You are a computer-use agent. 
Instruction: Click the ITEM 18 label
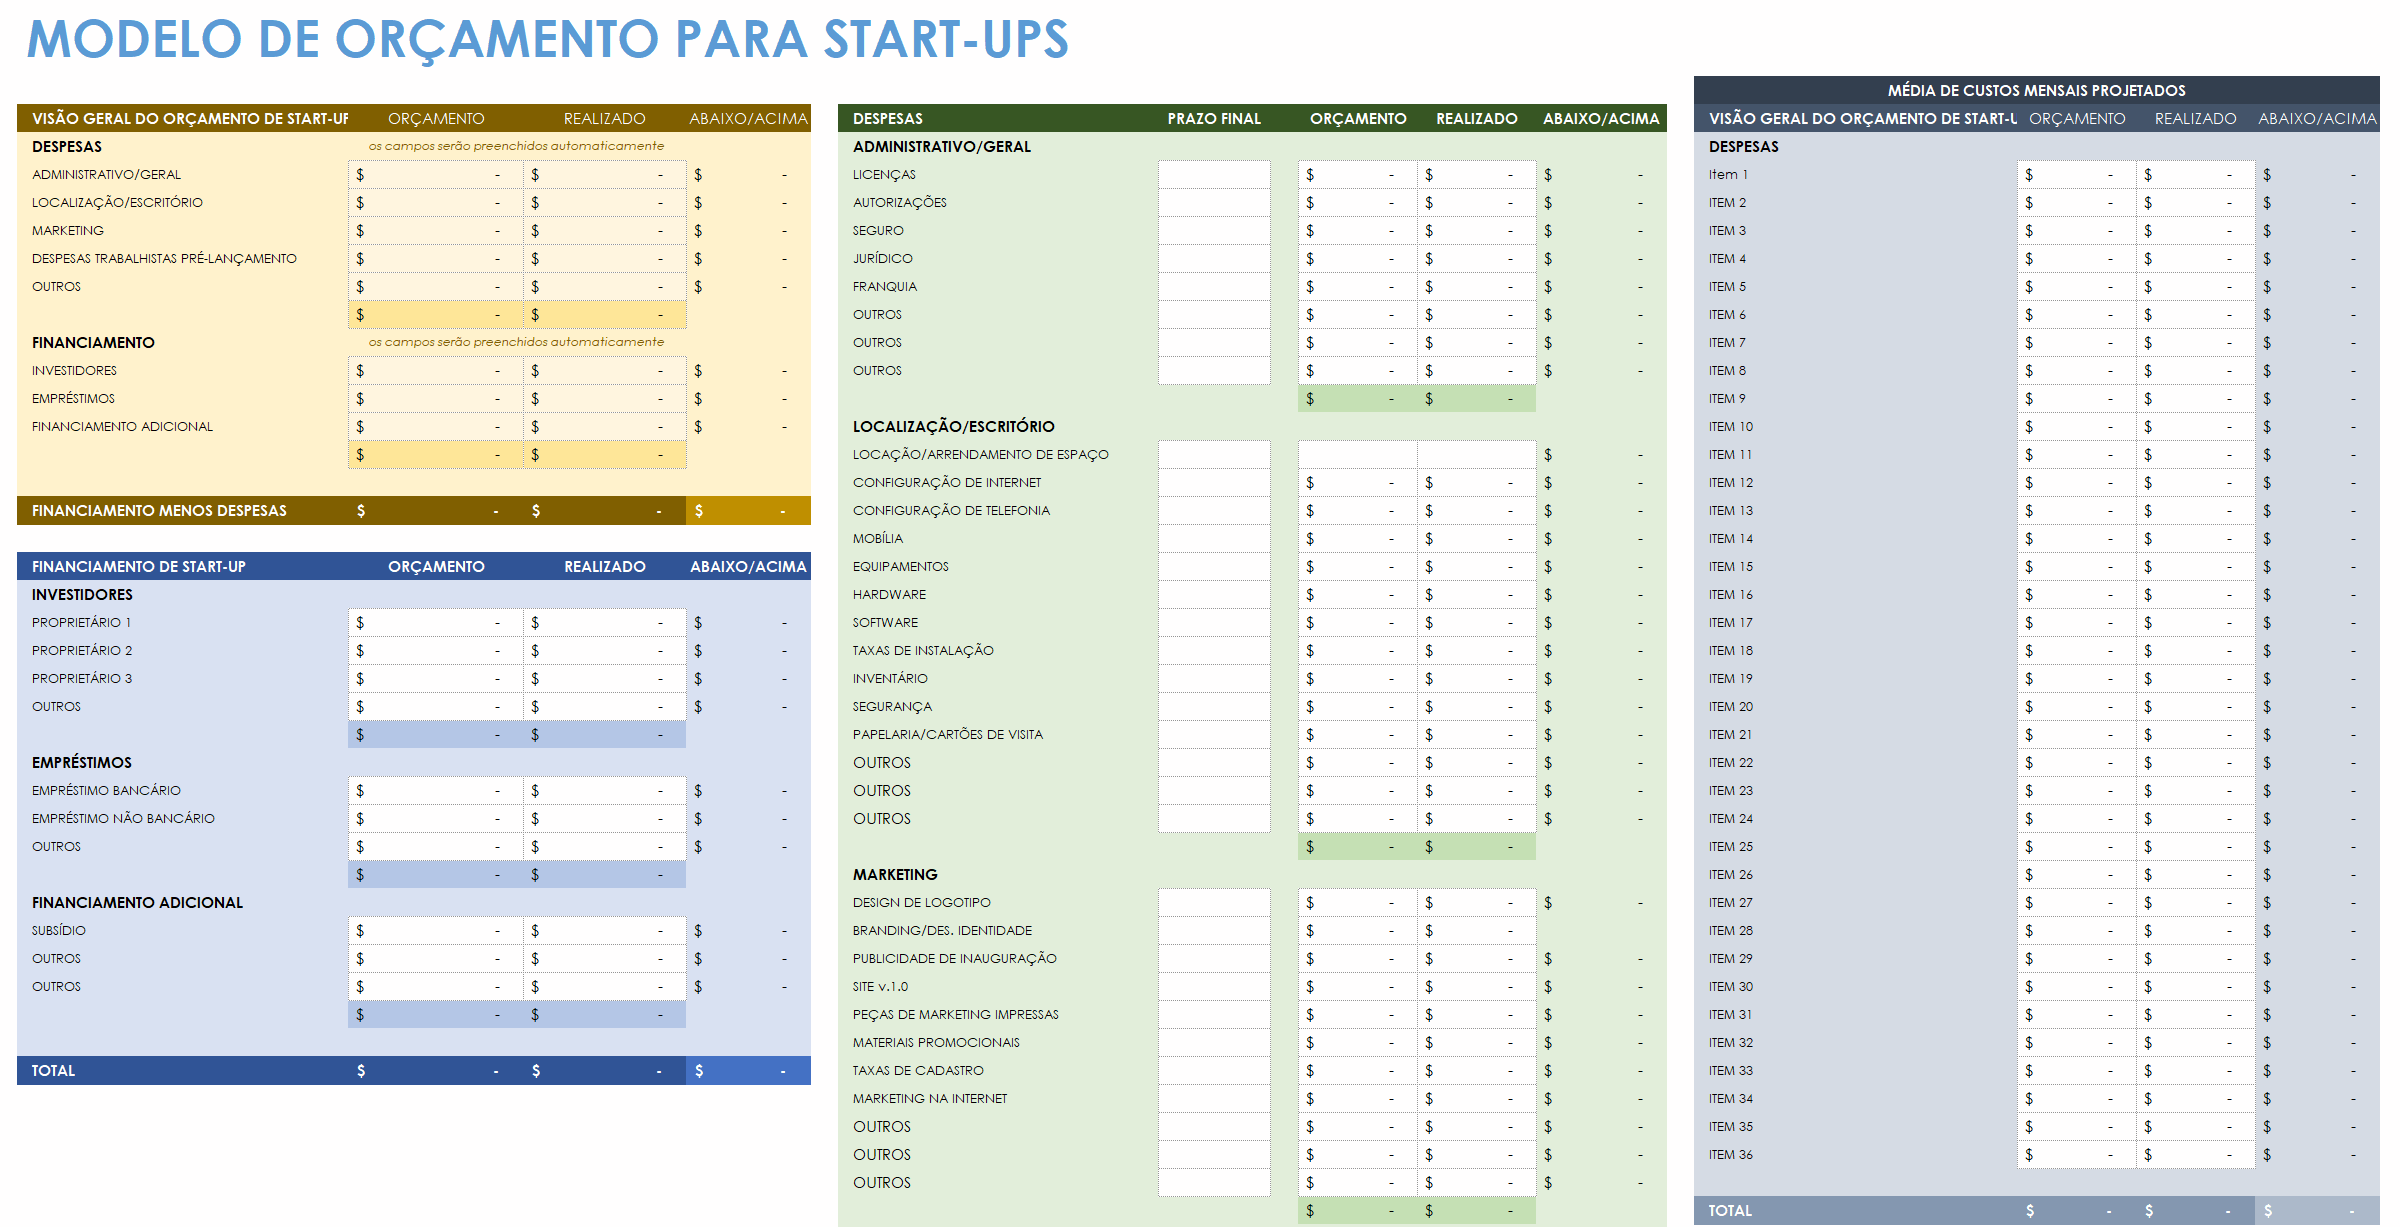pyautogui.click(x=1731, y=651)
